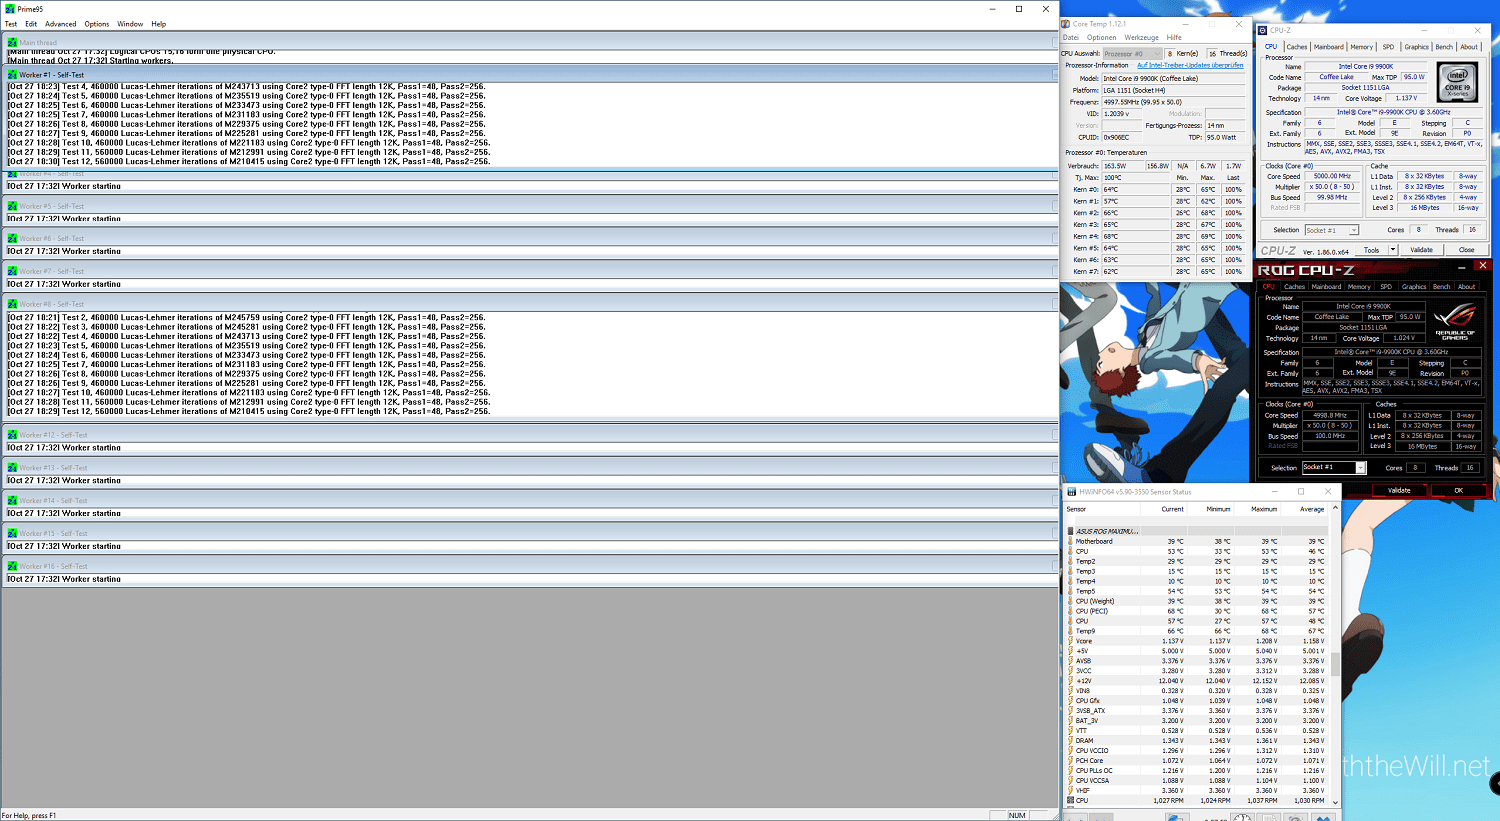Click the Worker #12 Self-Test window icon
This screenshot has height=821, width=1500.
click(12, 435)
